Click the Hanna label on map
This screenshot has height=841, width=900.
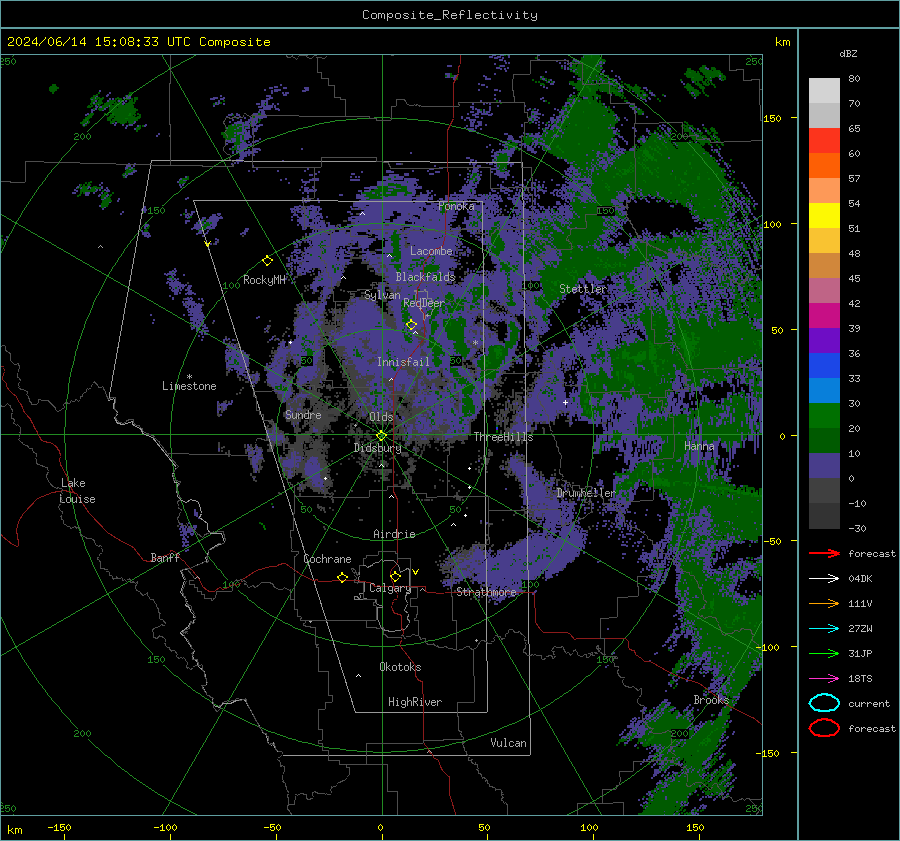click(699, 446)
